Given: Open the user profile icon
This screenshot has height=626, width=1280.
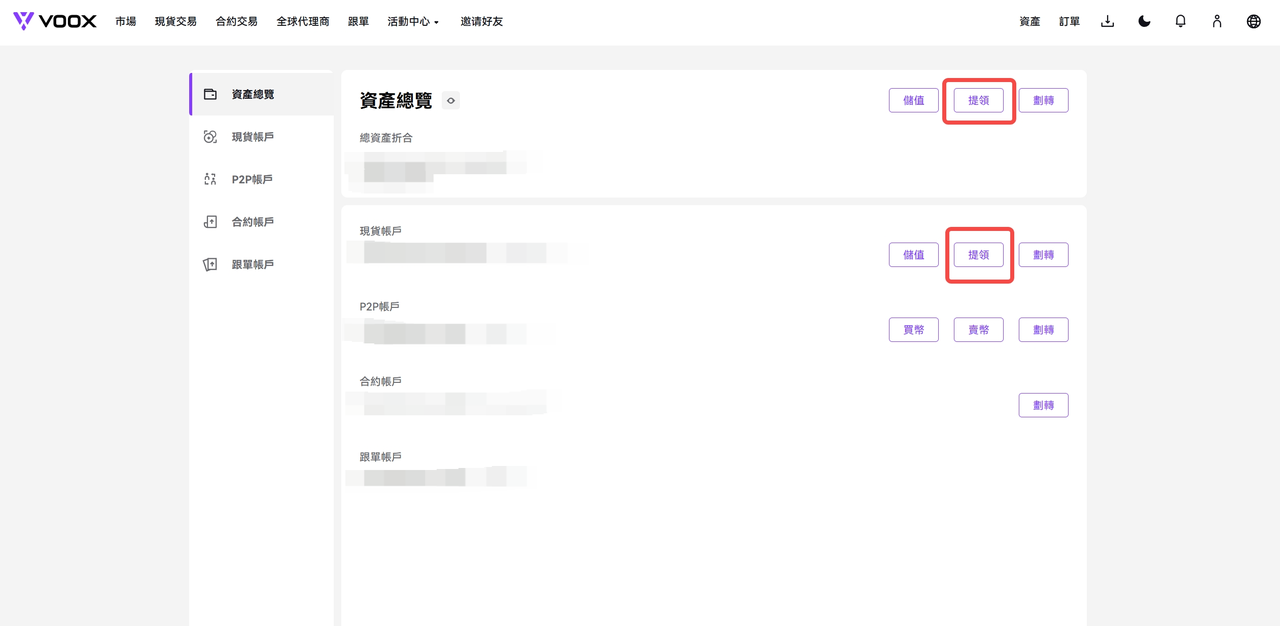Looking at the screenshot, I should (1217, 21).
